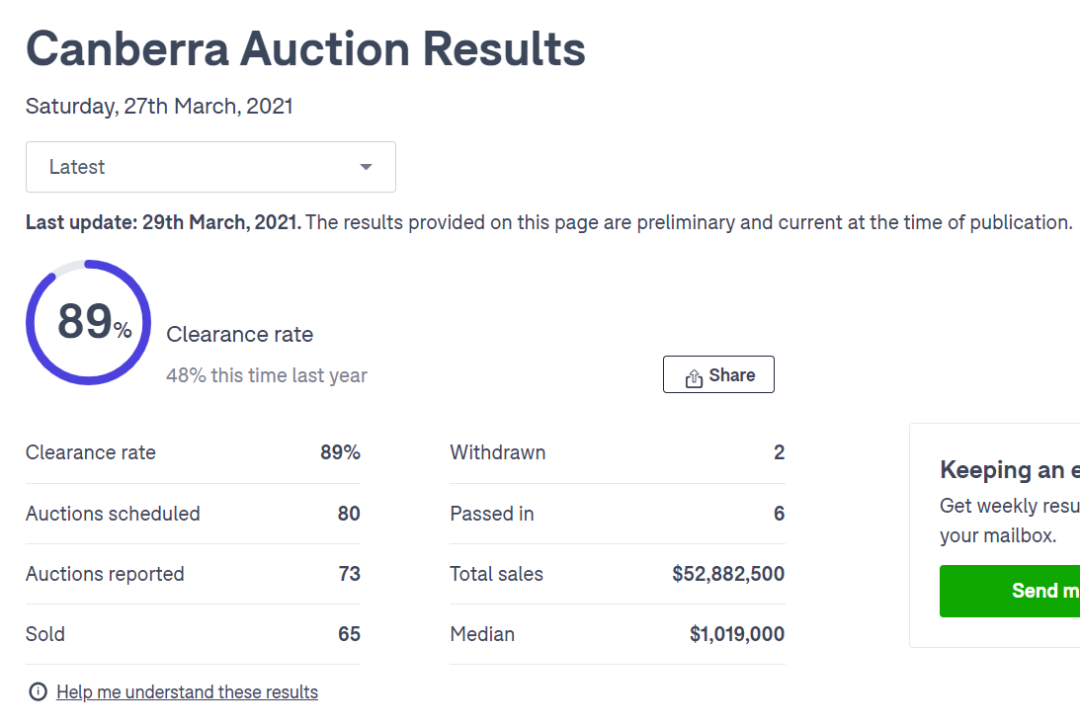Select the Latest results date combo box
The width and height of the screenshot is (1080, 727).
click(x=211, y=167)
